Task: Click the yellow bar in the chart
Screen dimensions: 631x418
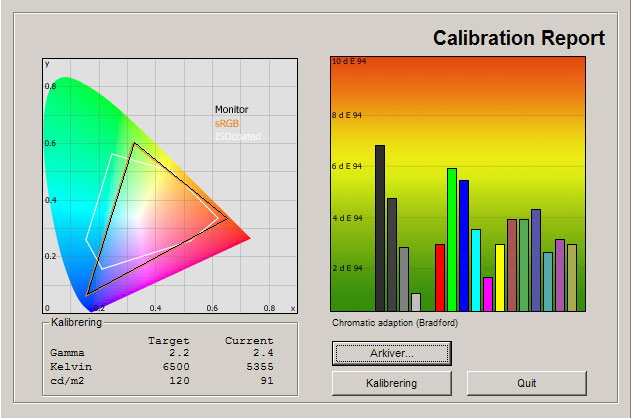Action: pos(500,277)
